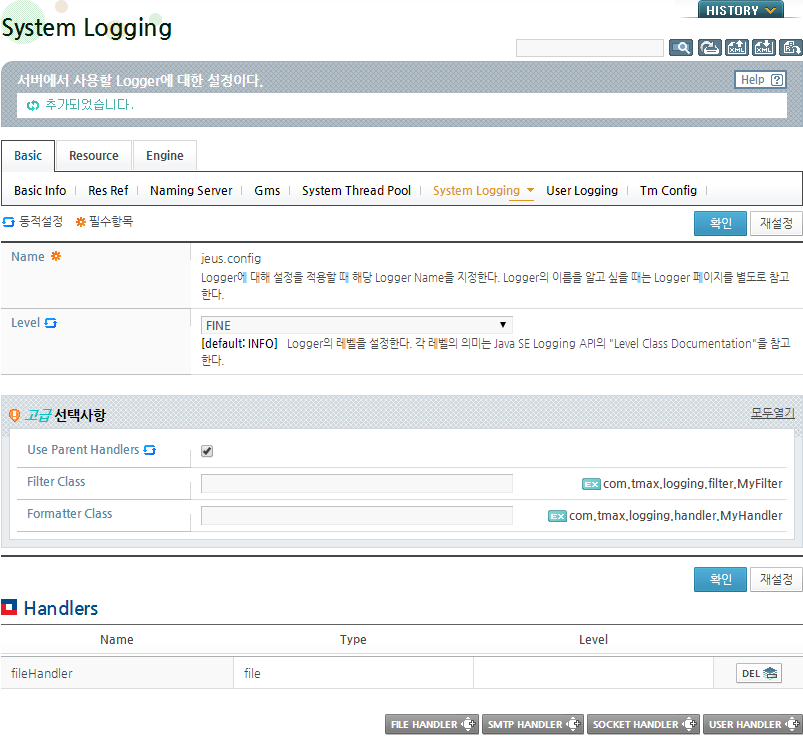Click the Filter Class input field
803x740 pixels.
tap(356, 483)
